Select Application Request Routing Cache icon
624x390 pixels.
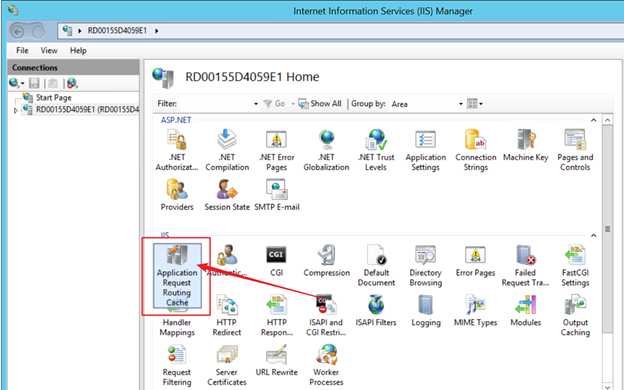coord(177,276)
